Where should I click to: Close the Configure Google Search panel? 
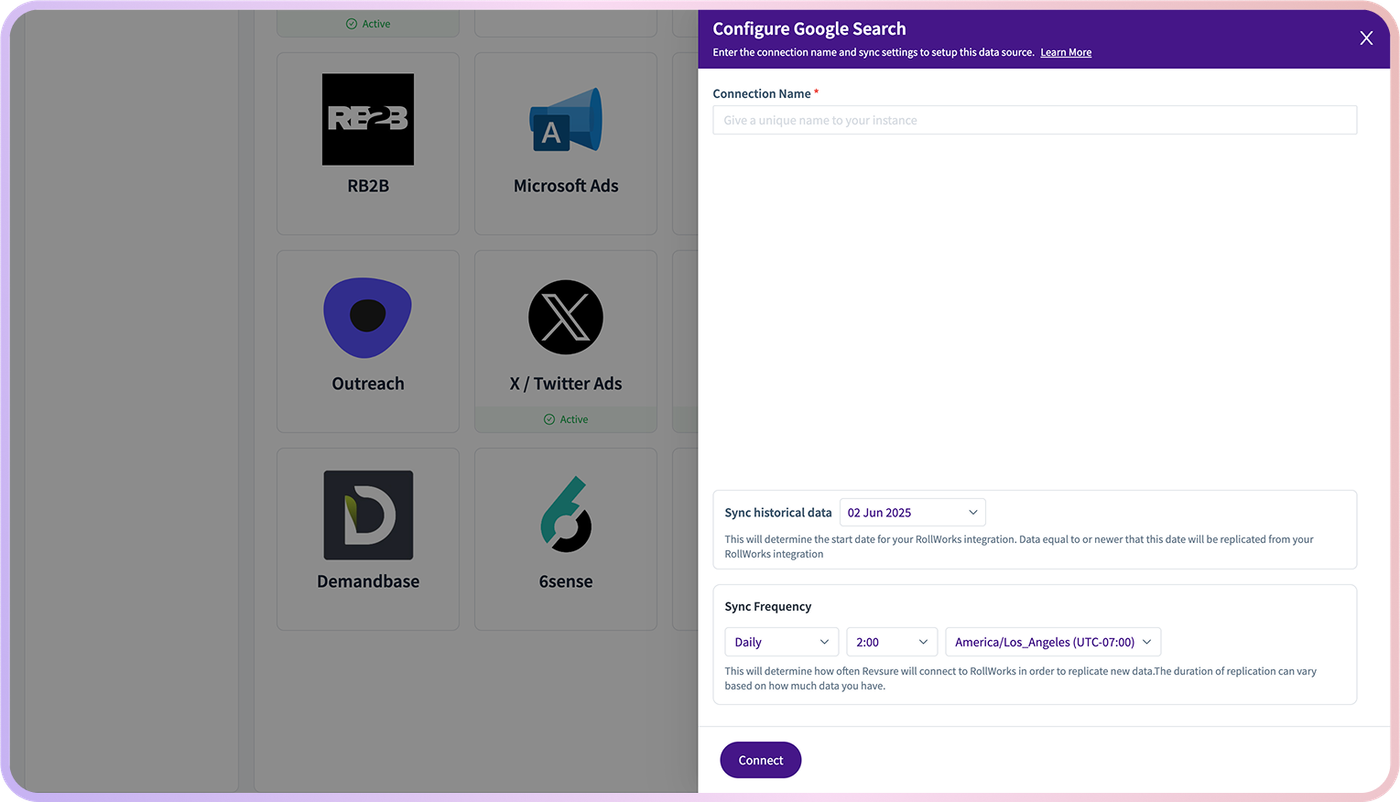coord(1366,38)
